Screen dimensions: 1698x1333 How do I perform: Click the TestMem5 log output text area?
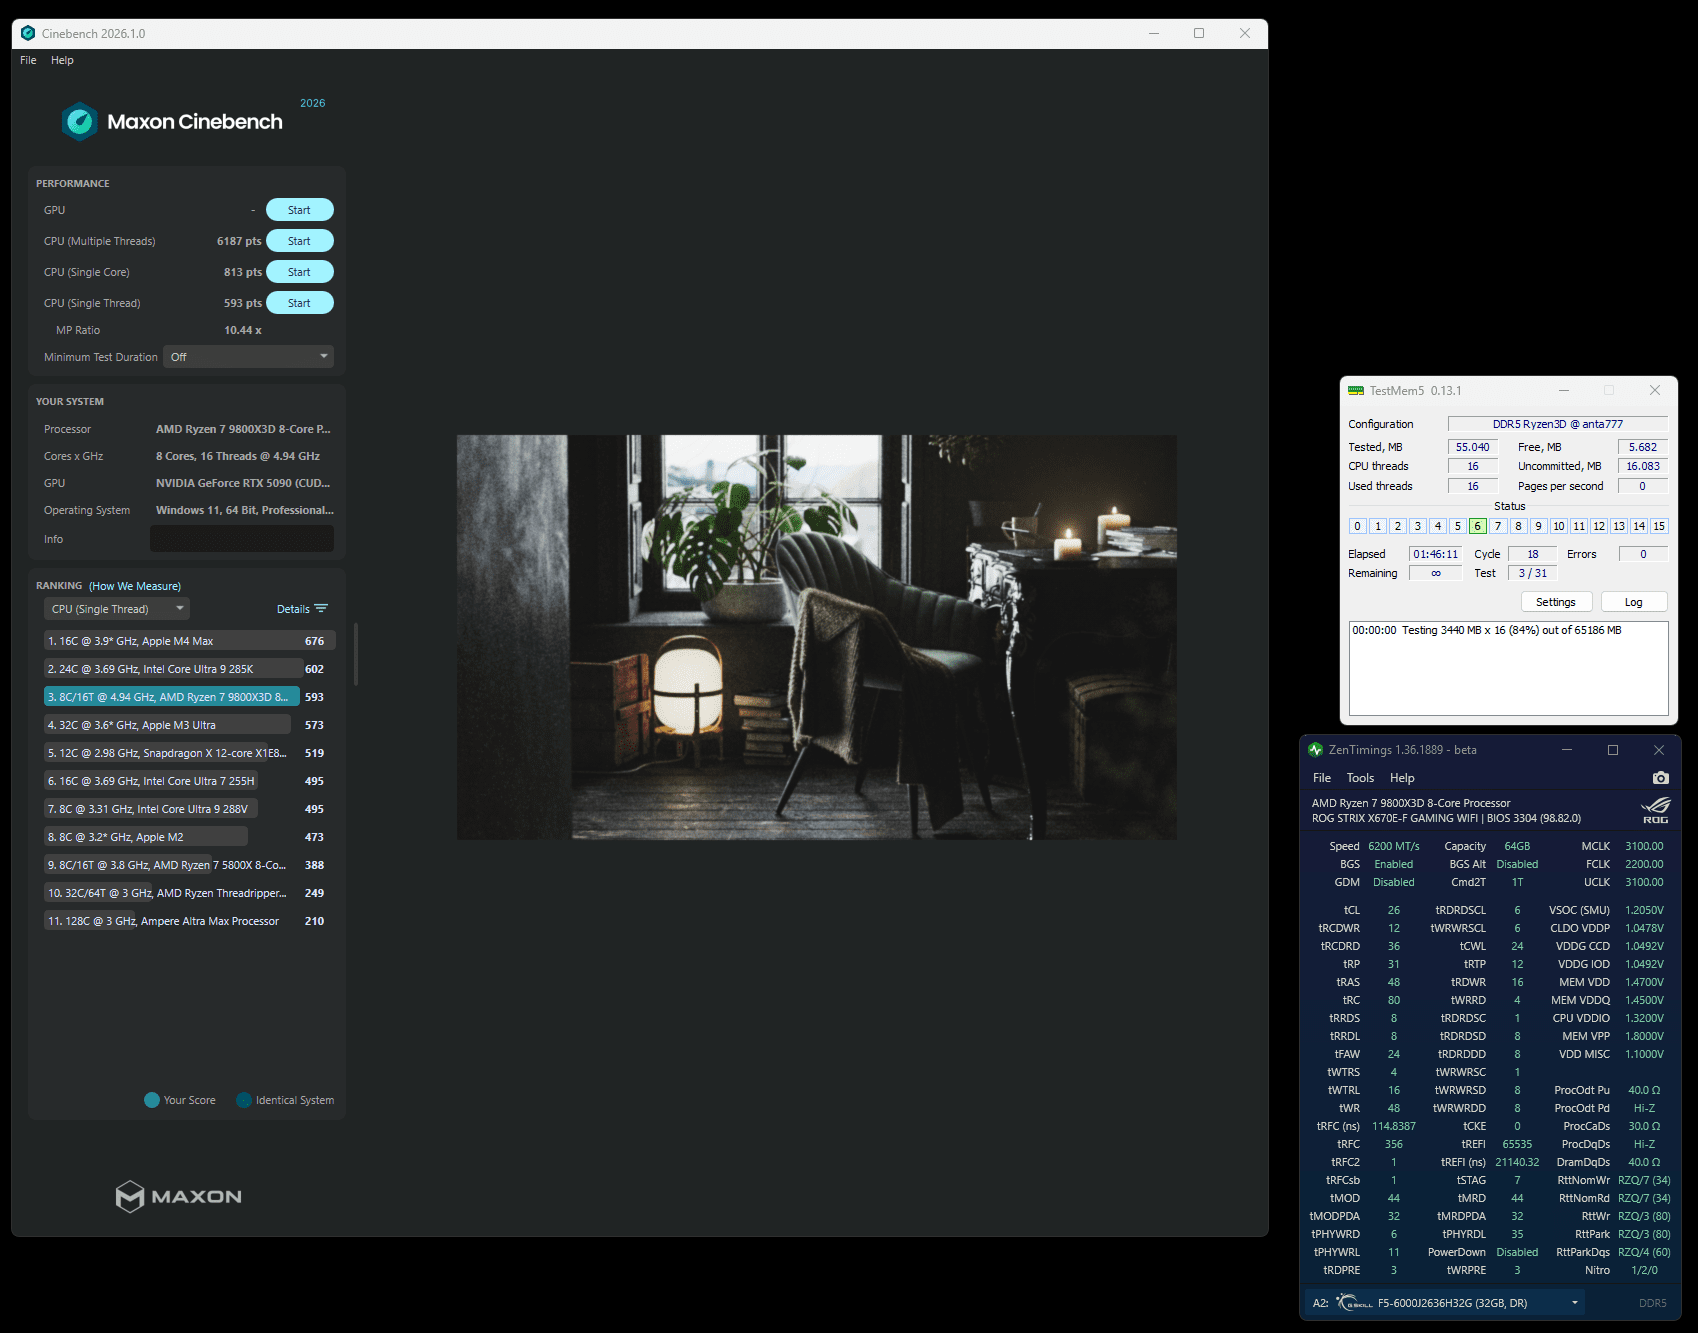(x=1509, y=668)
